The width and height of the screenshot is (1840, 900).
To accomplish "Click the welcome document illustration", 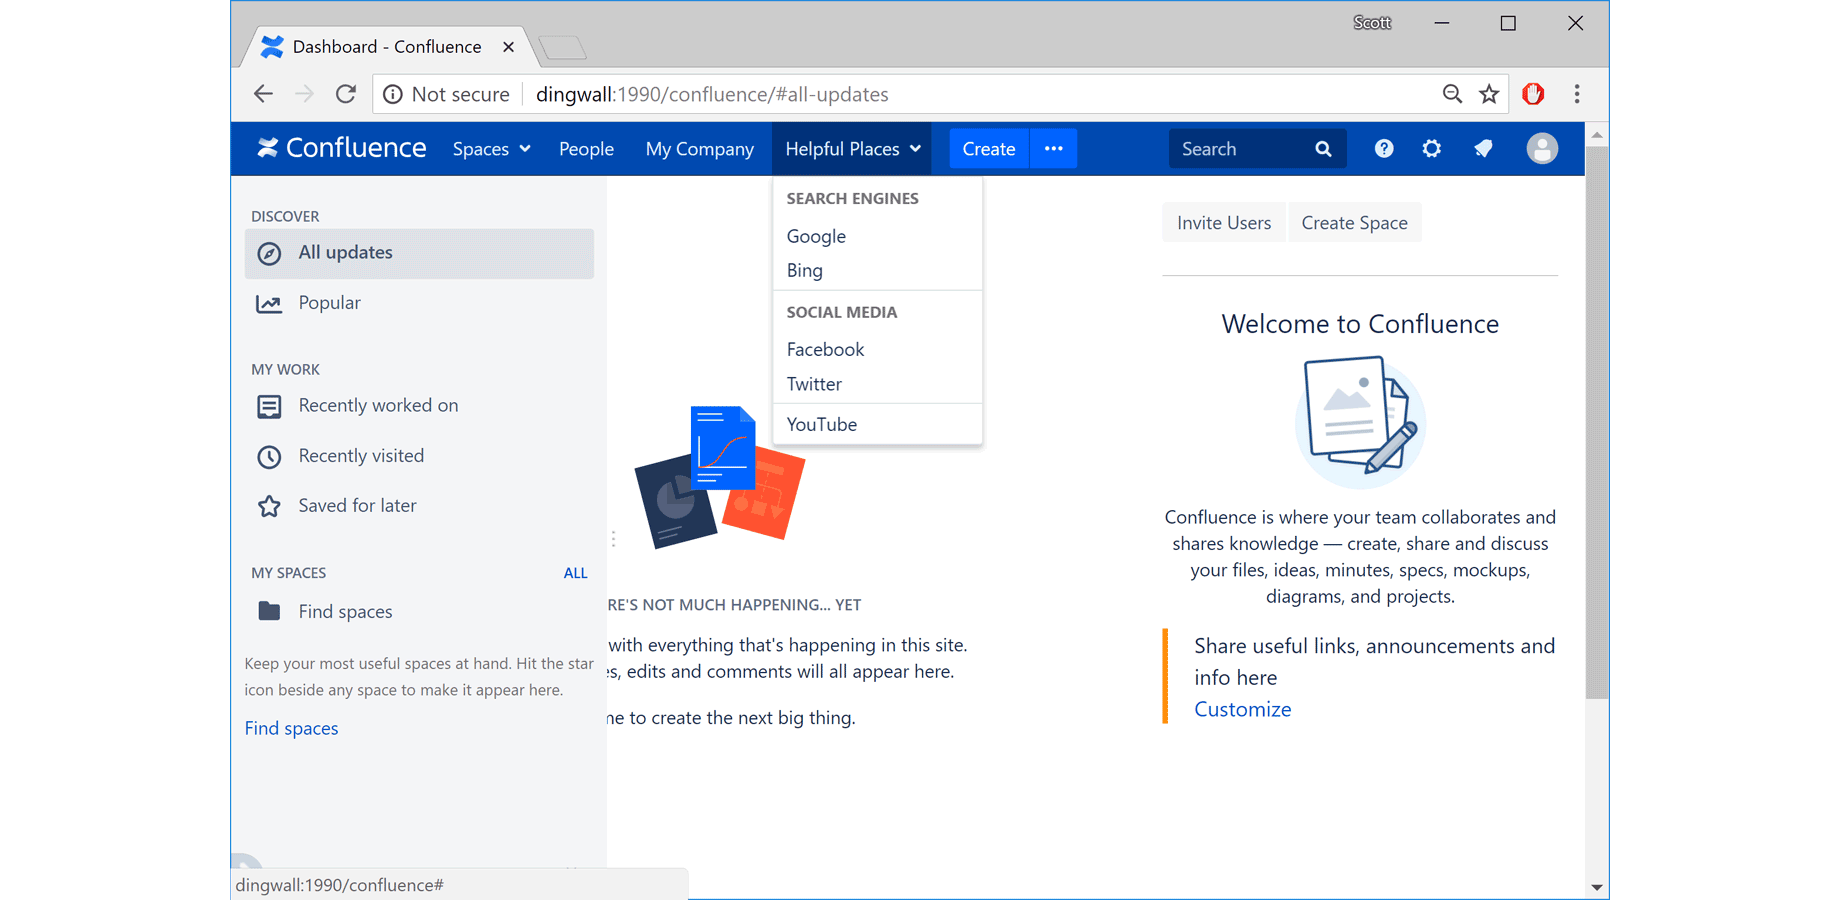I will 1360,421.
